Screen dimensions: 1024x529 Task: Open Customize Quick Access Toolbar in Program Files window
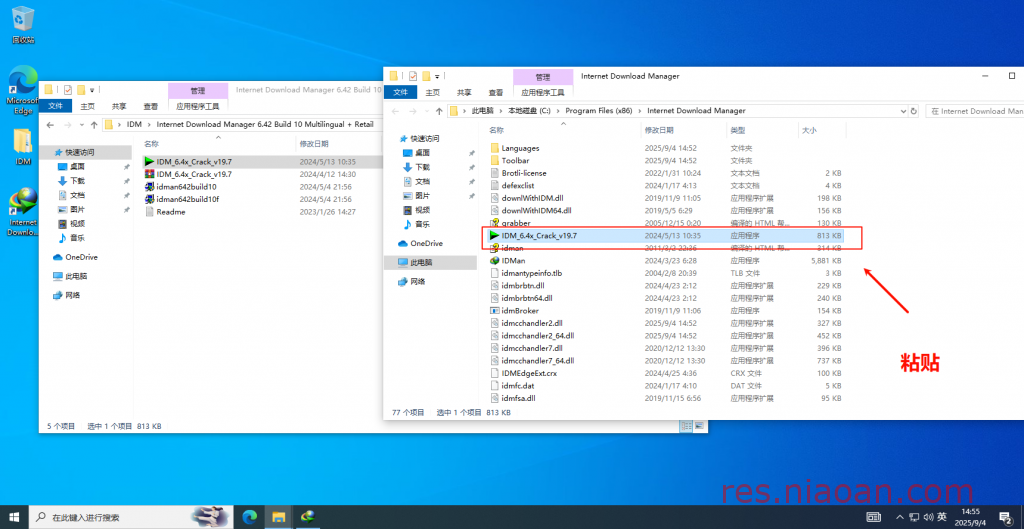[x=437, y=76]
